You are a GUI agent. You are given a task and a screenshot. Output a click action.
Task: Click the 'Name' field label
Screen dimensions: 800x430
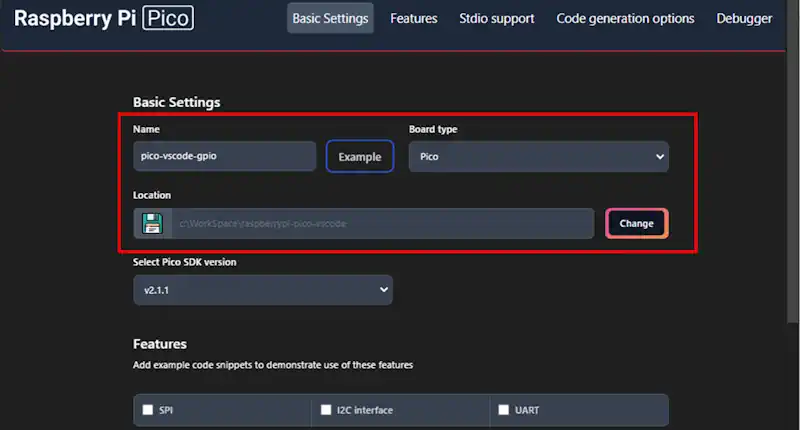[146, 130]
